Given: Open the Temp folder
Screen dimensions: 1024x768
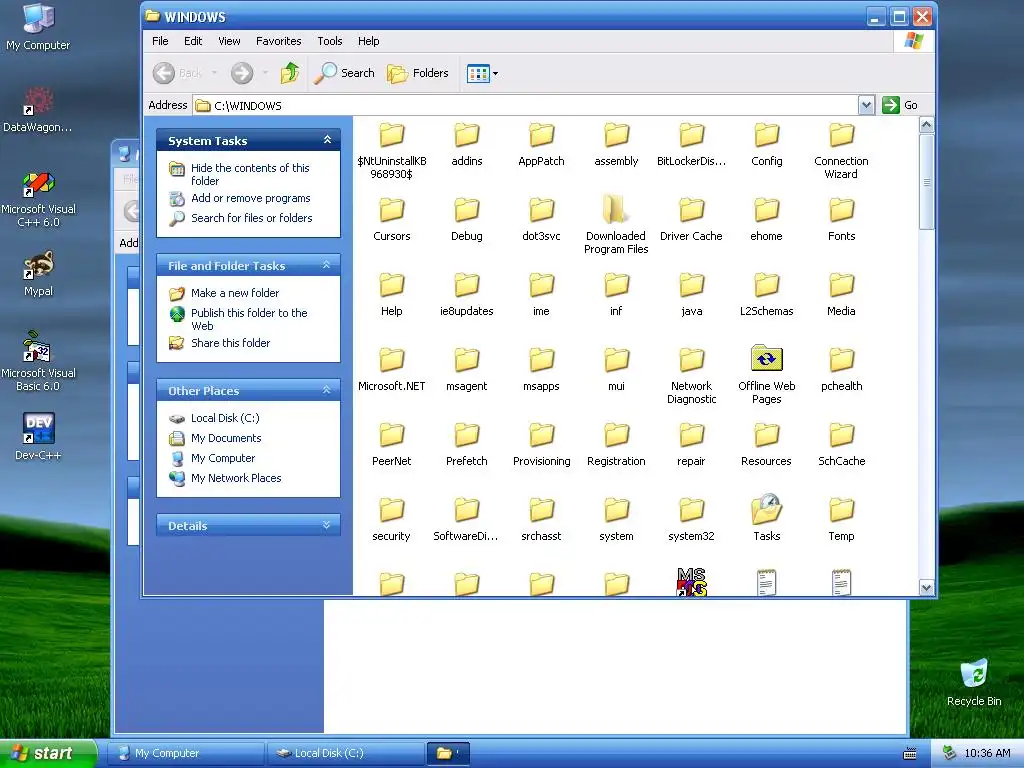Looking at the screenshot, I should click(841, 520).
